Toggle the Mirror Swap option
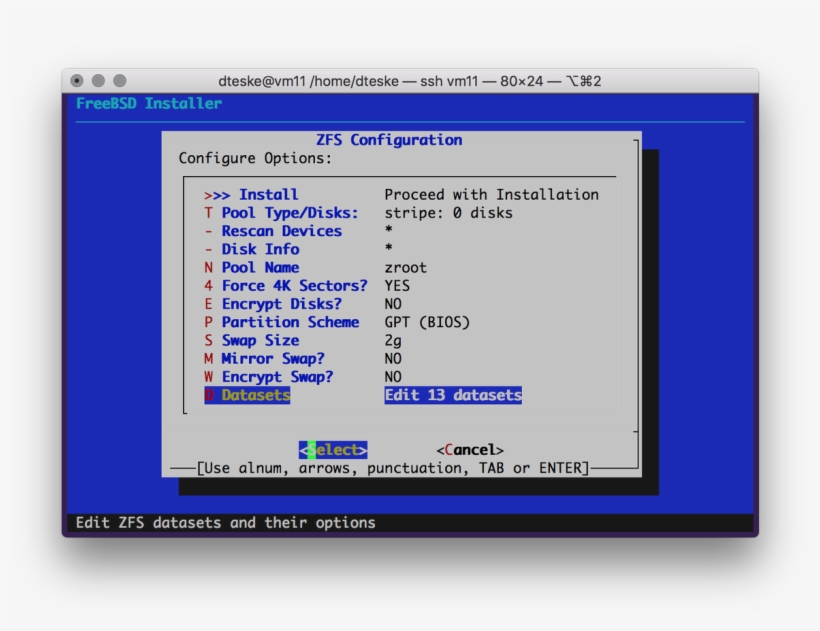The width and height of the screenshot is (820, 631). (273, 359)
